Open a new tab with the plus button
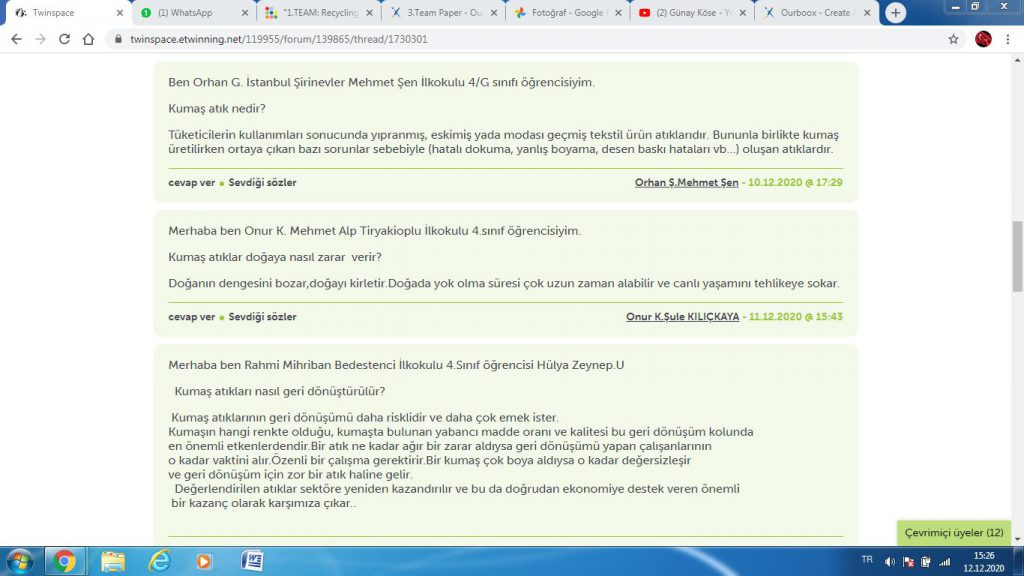 click(x=896, y=13)
